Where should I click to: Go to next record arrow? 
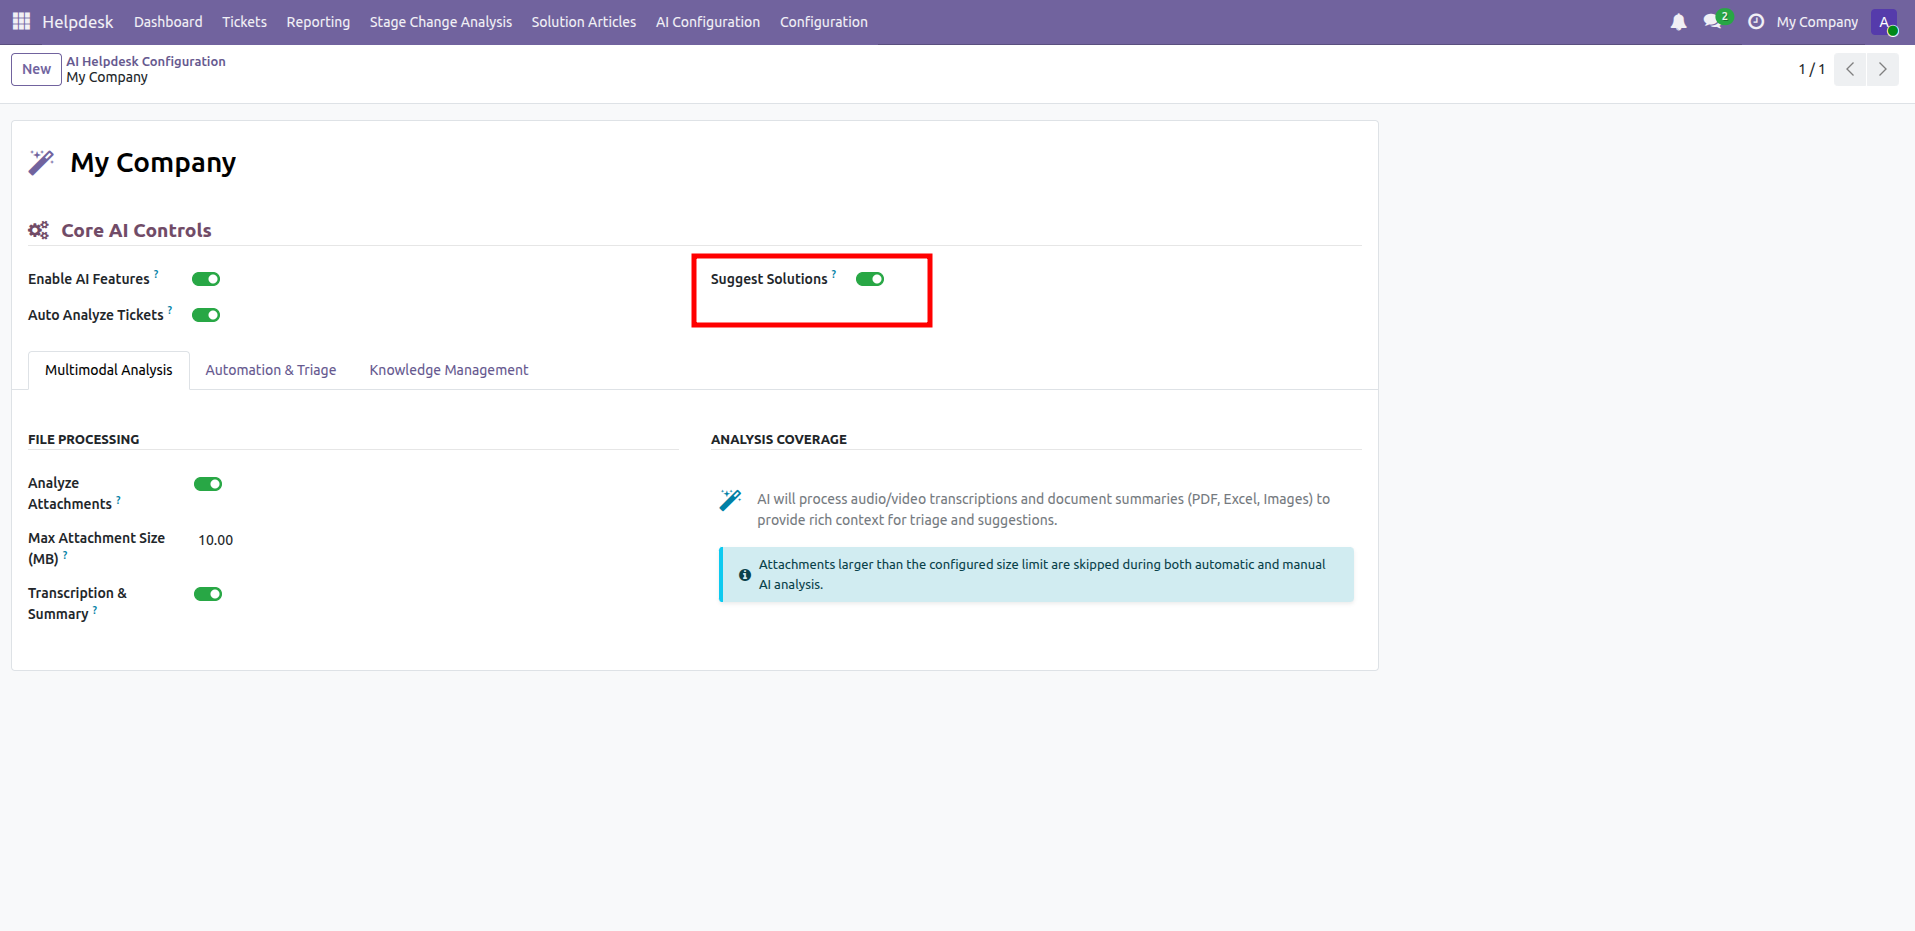point(1882,69)
